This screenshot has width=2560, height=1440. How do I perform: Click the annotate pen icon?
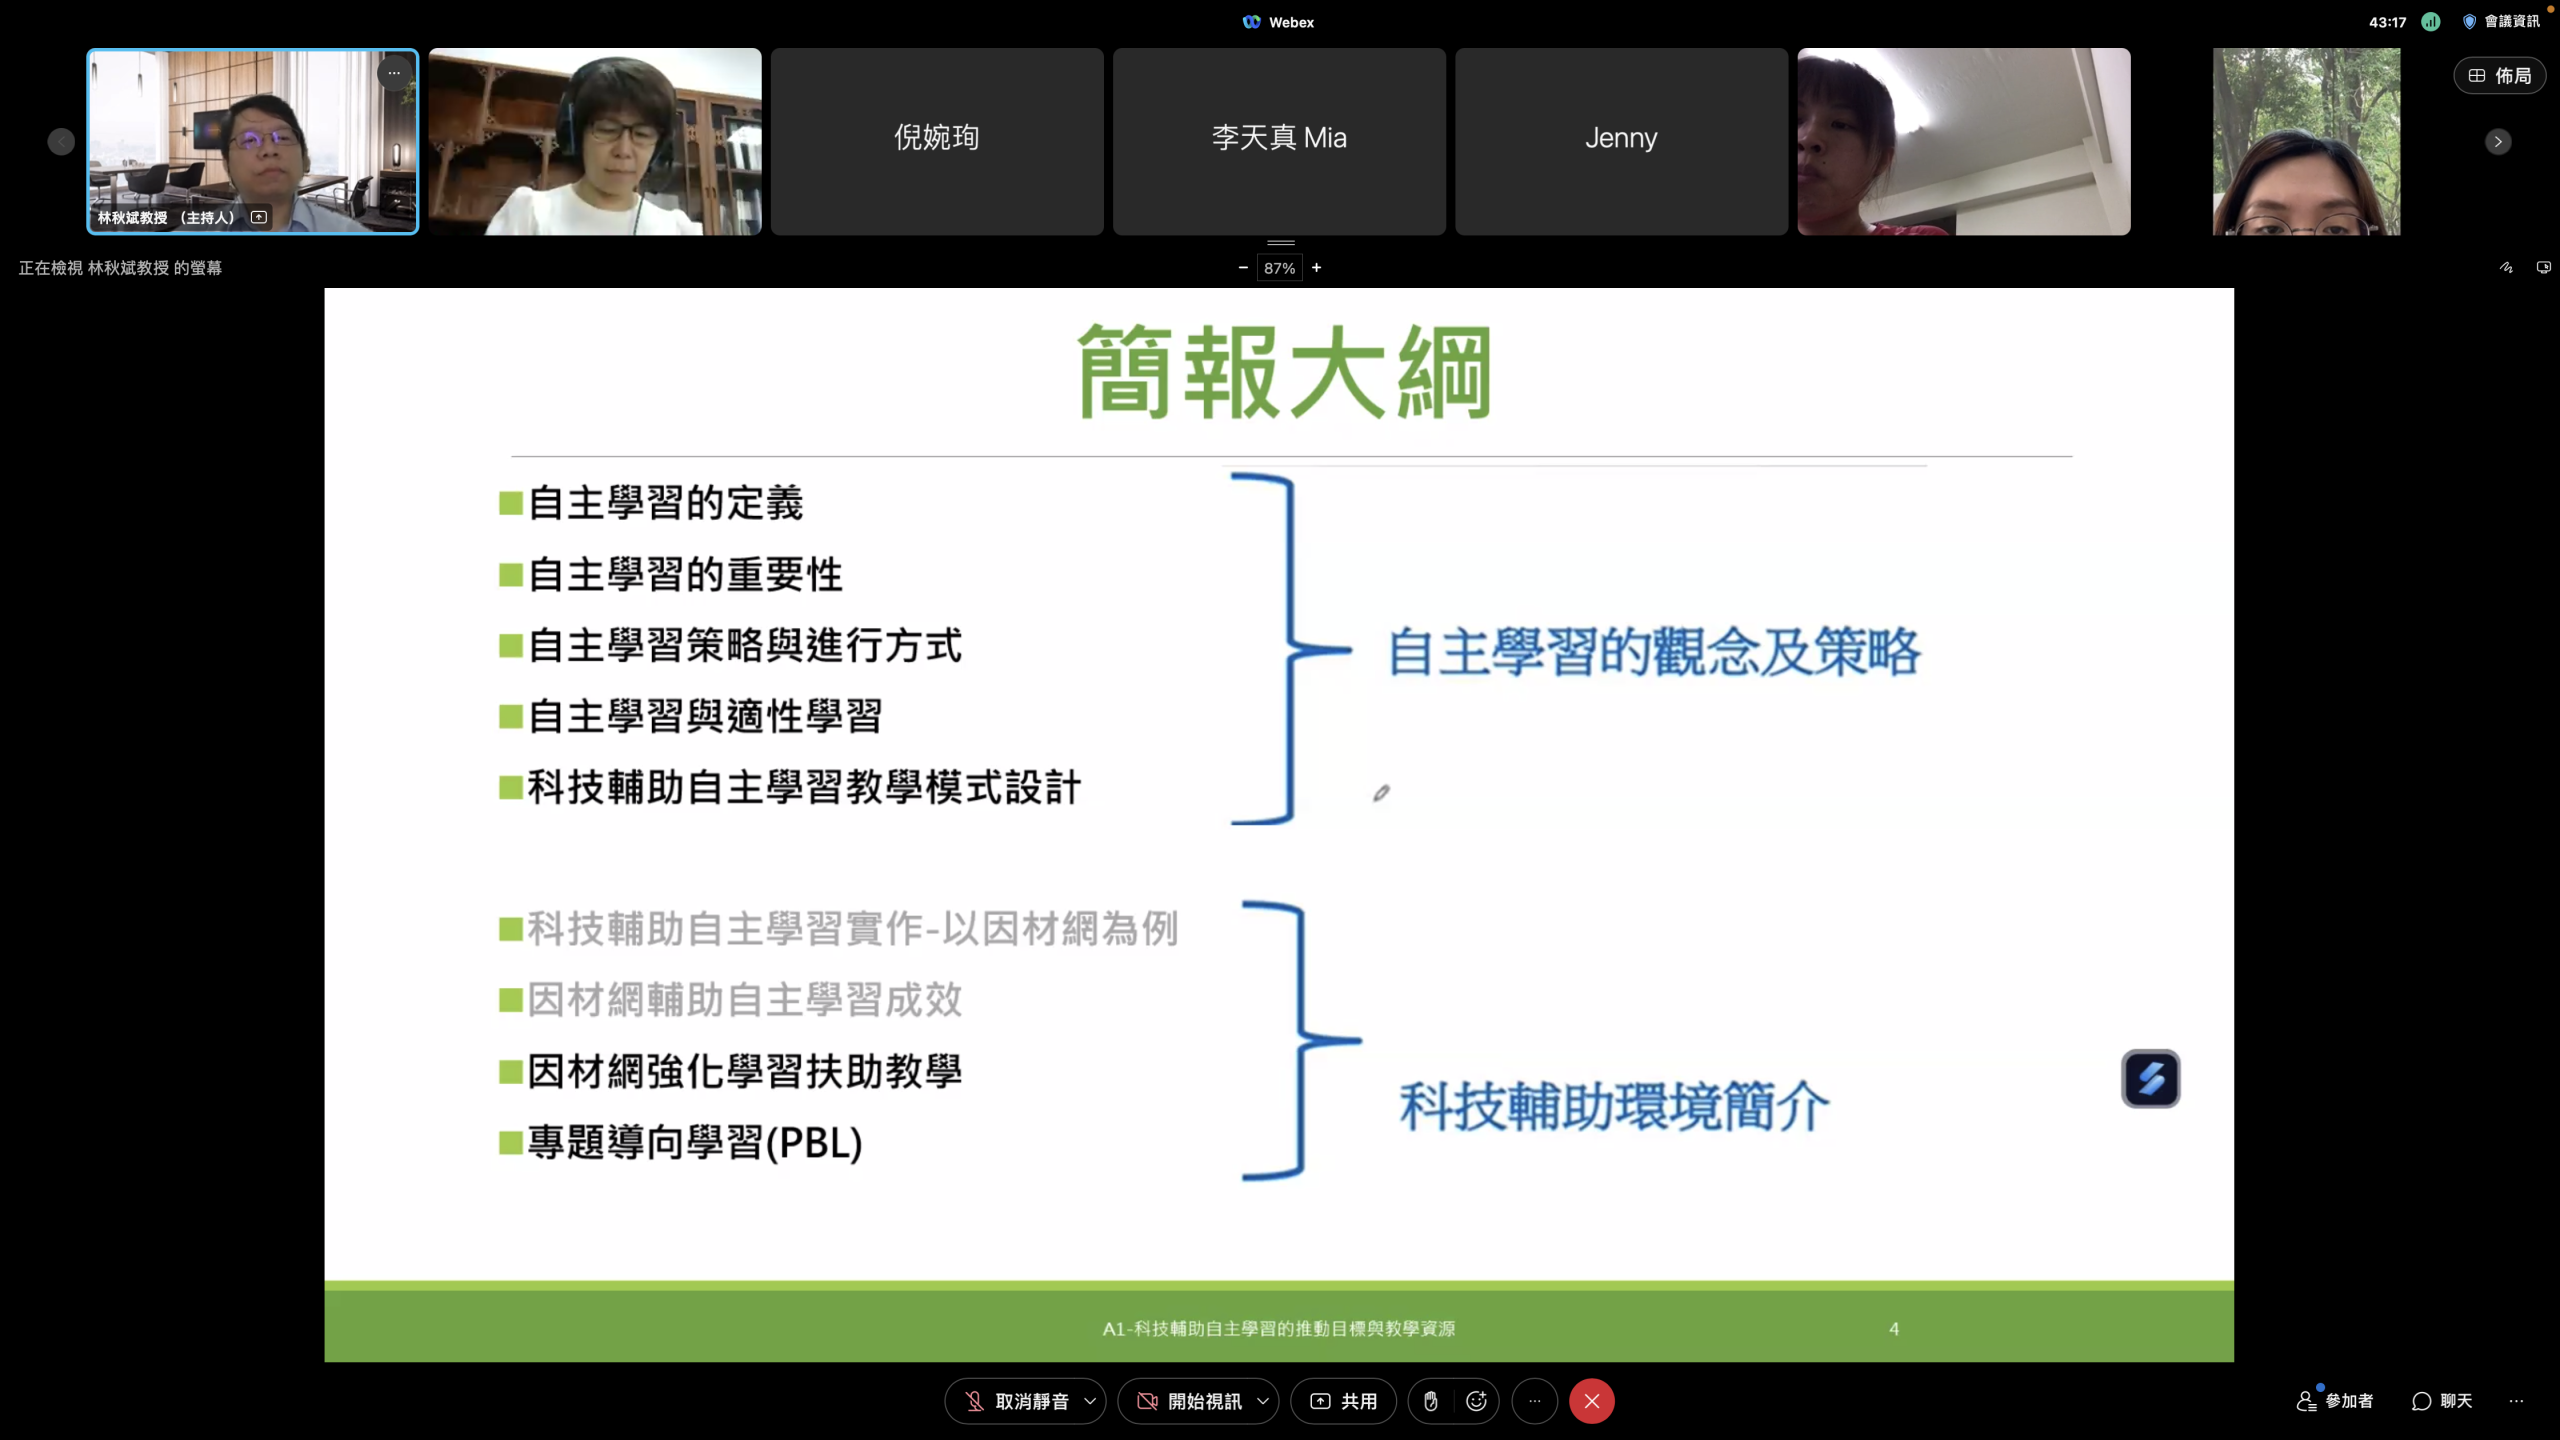[x=2506, y=267]
